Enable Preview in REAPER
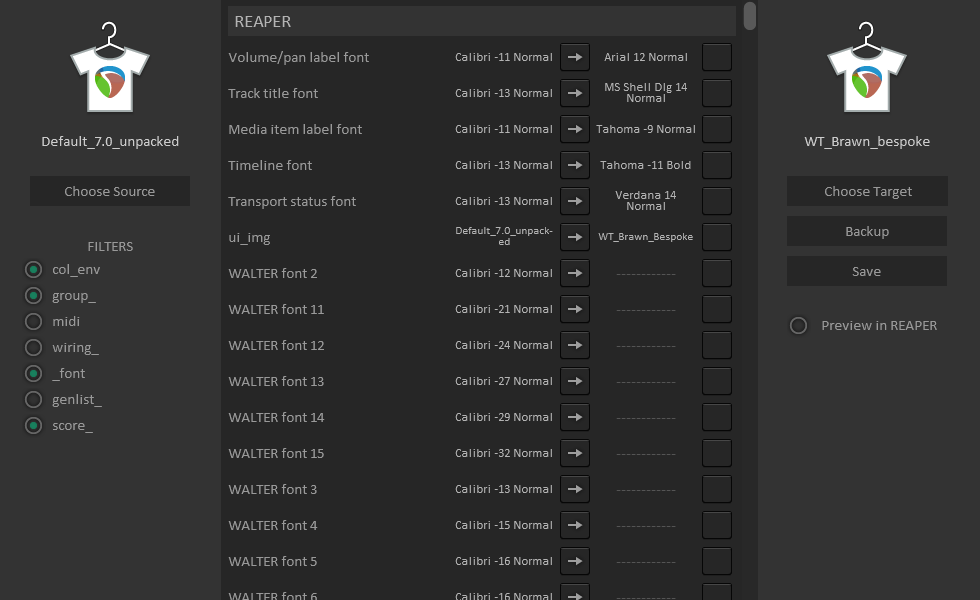980x600 pixels. tap(798, 325)
